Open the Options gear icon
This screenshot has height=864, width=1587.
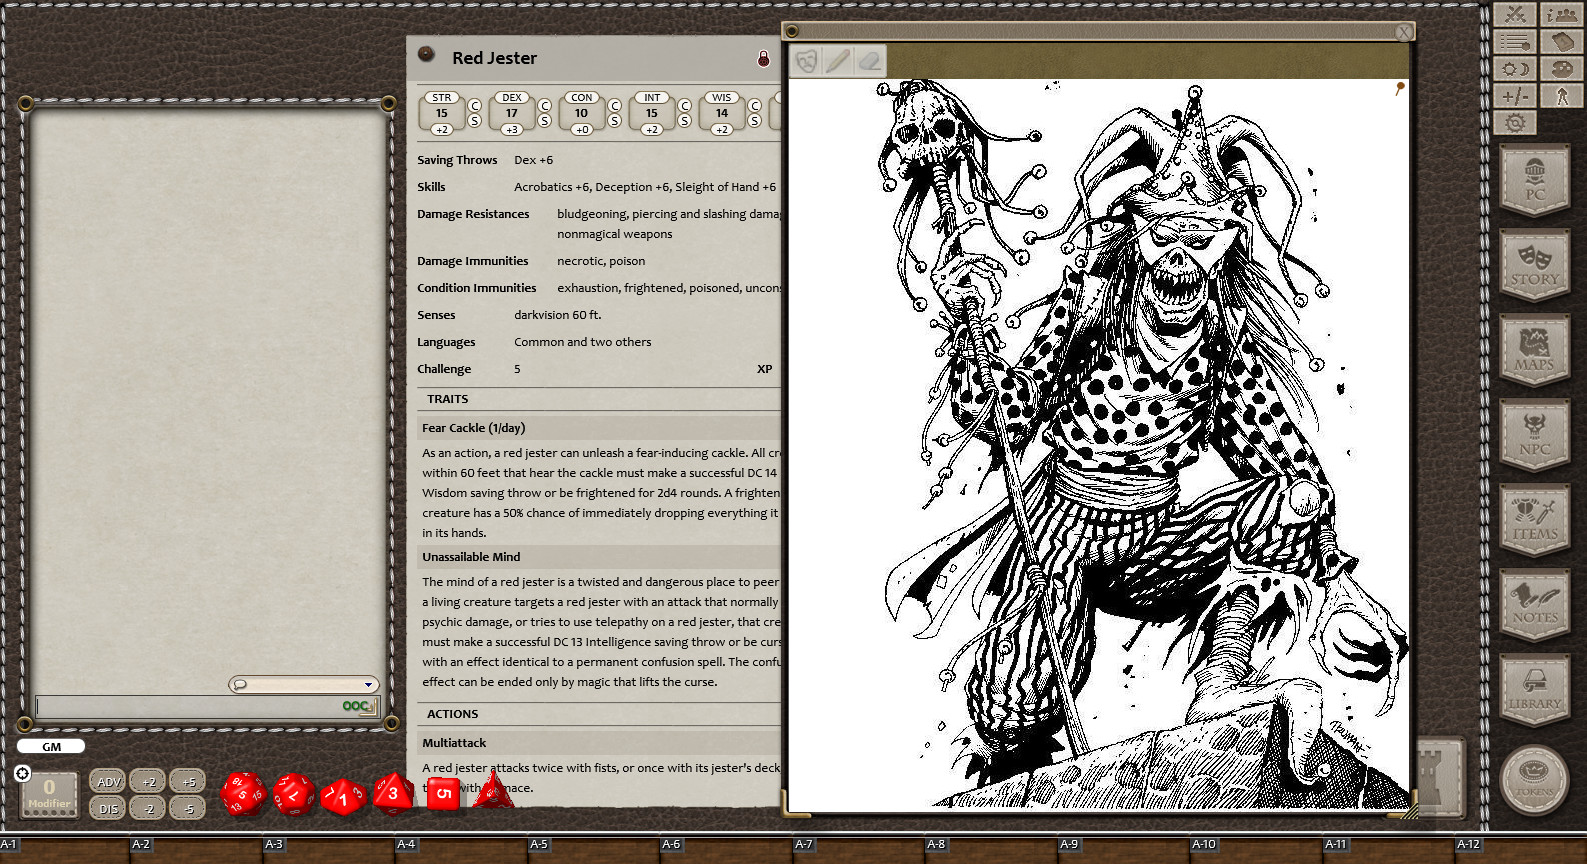[x=1514, y=123]
